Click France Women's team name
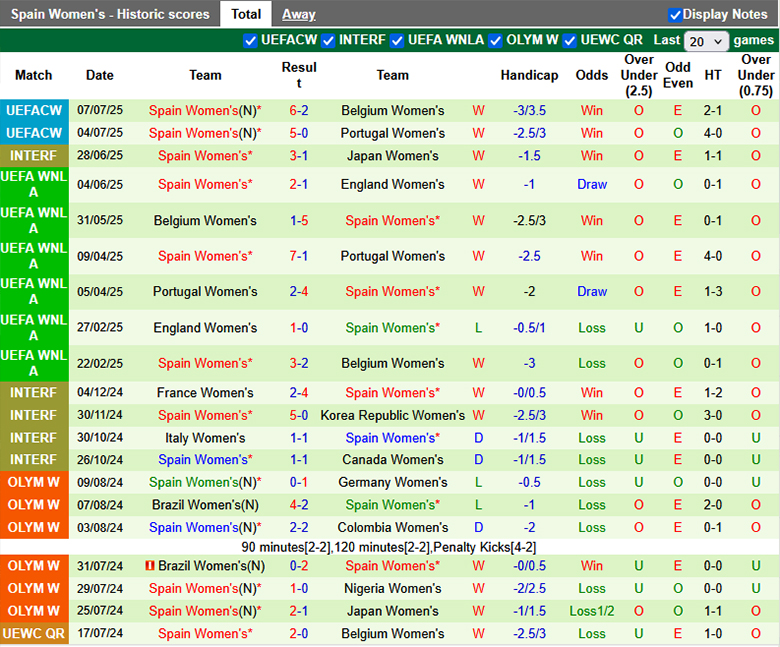This screenshot has width=780, height=647. point(205,393)
